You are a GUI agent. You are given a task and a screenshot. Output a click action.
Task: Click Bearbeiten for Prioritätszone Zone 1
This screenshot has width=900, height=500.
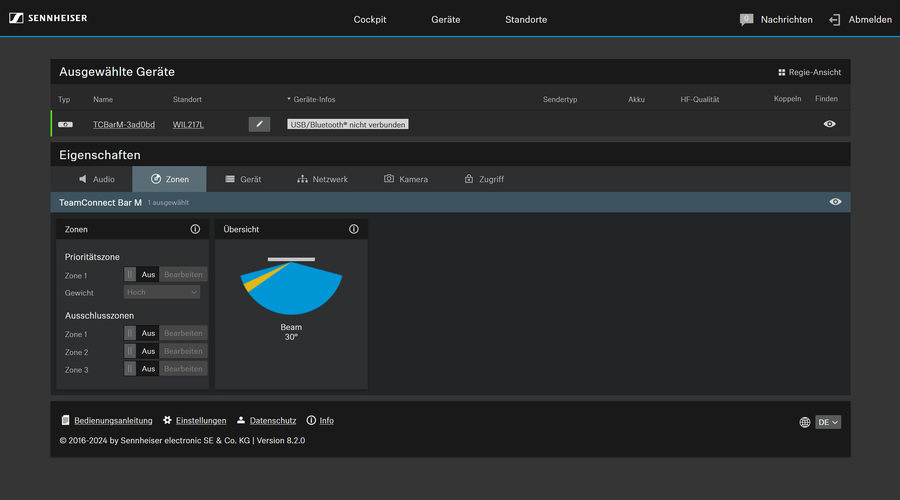[x=183, y=274]
